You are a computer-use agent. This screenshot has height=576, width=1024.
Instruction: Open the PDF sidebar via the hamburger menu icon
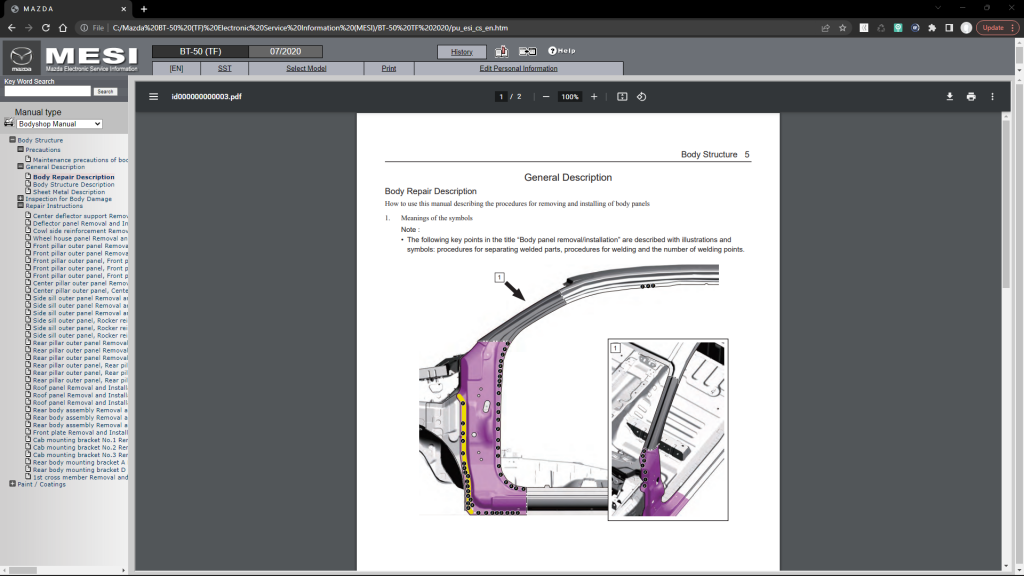point(153,96)
